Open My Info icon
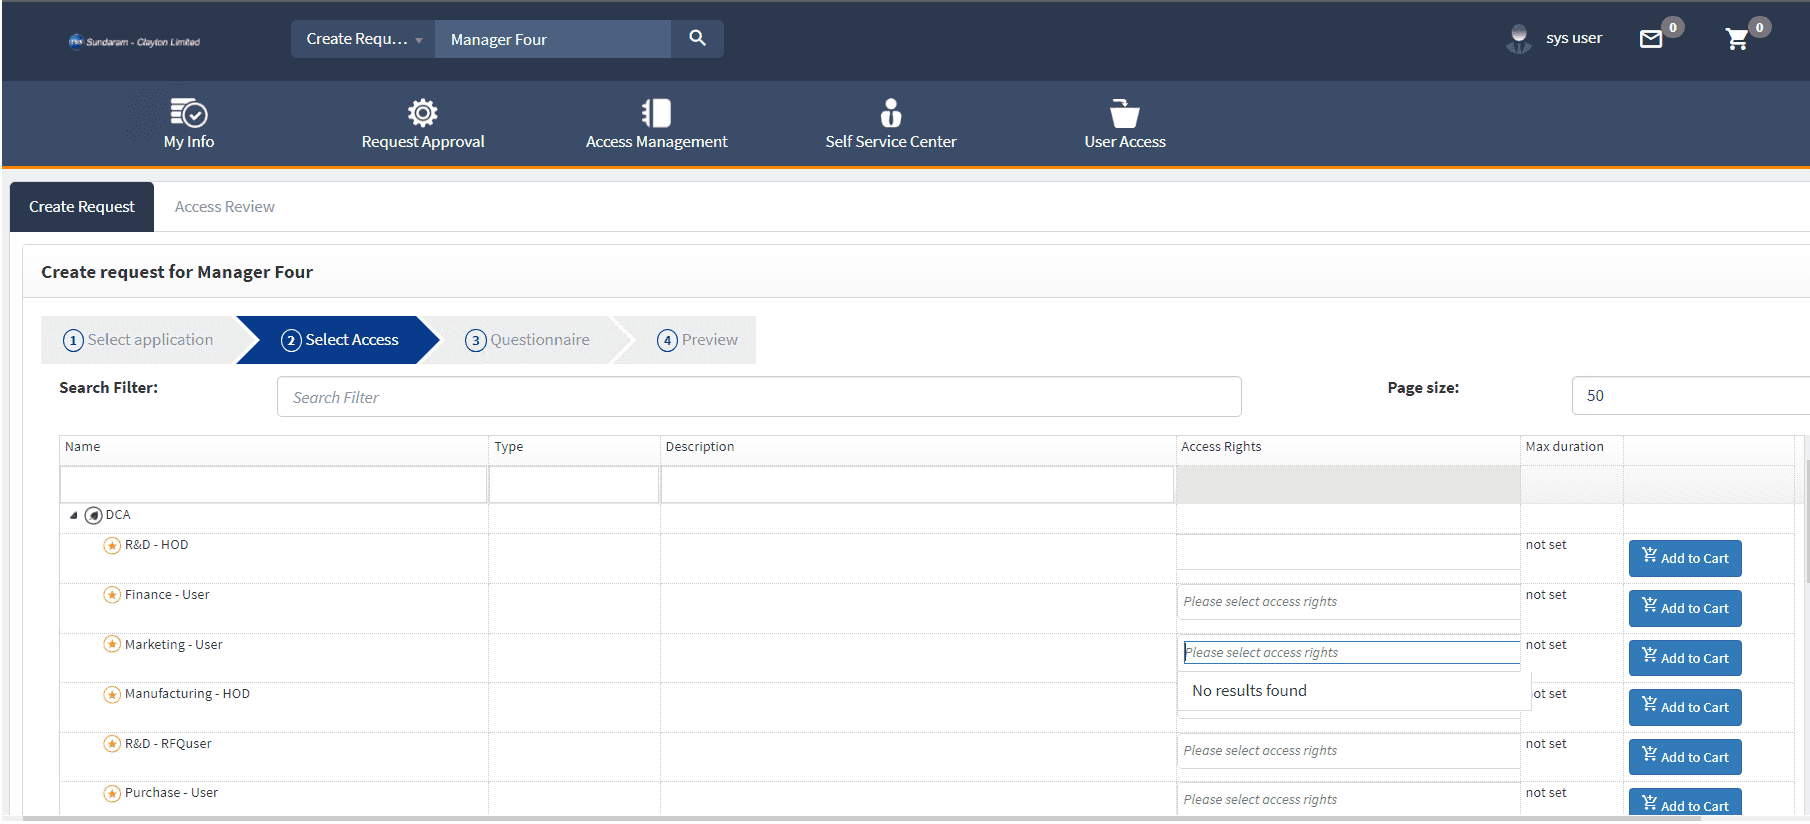The height and width of the screenshot is (824, 1810). [x=188, y=113]
